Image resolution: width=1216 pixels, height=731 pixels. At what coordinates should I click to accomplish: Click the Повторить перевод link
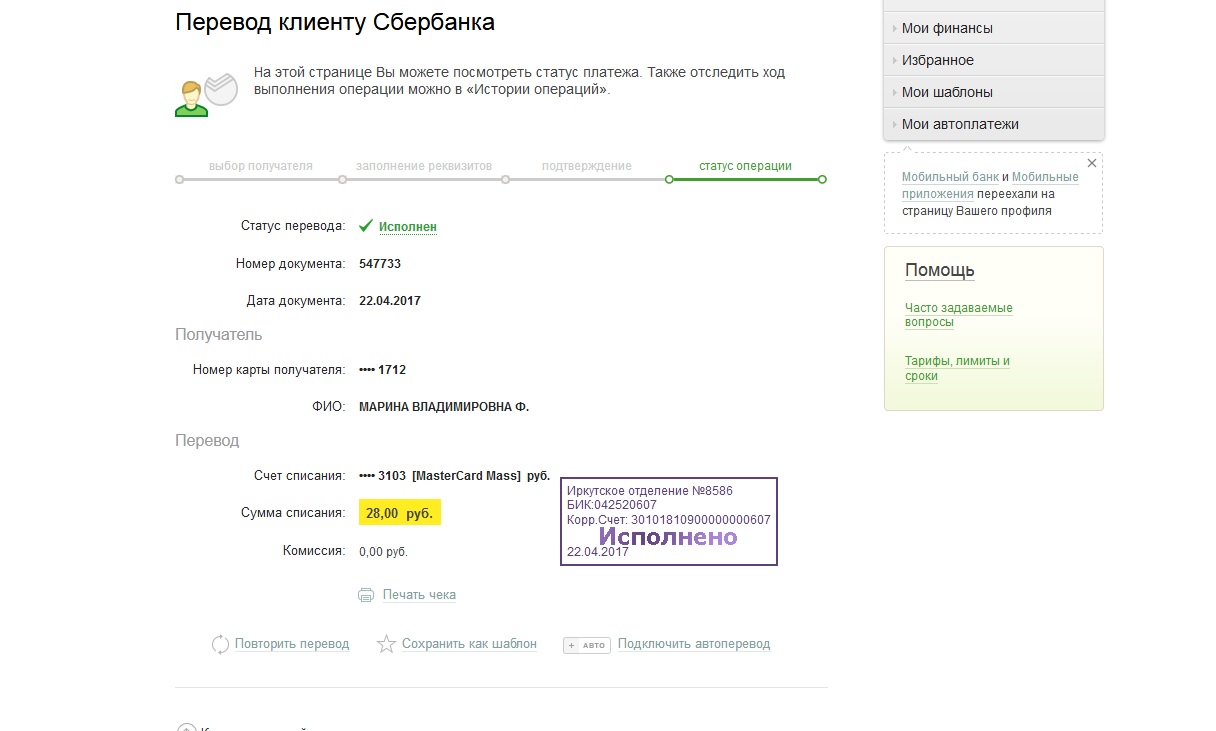[292, 644]
